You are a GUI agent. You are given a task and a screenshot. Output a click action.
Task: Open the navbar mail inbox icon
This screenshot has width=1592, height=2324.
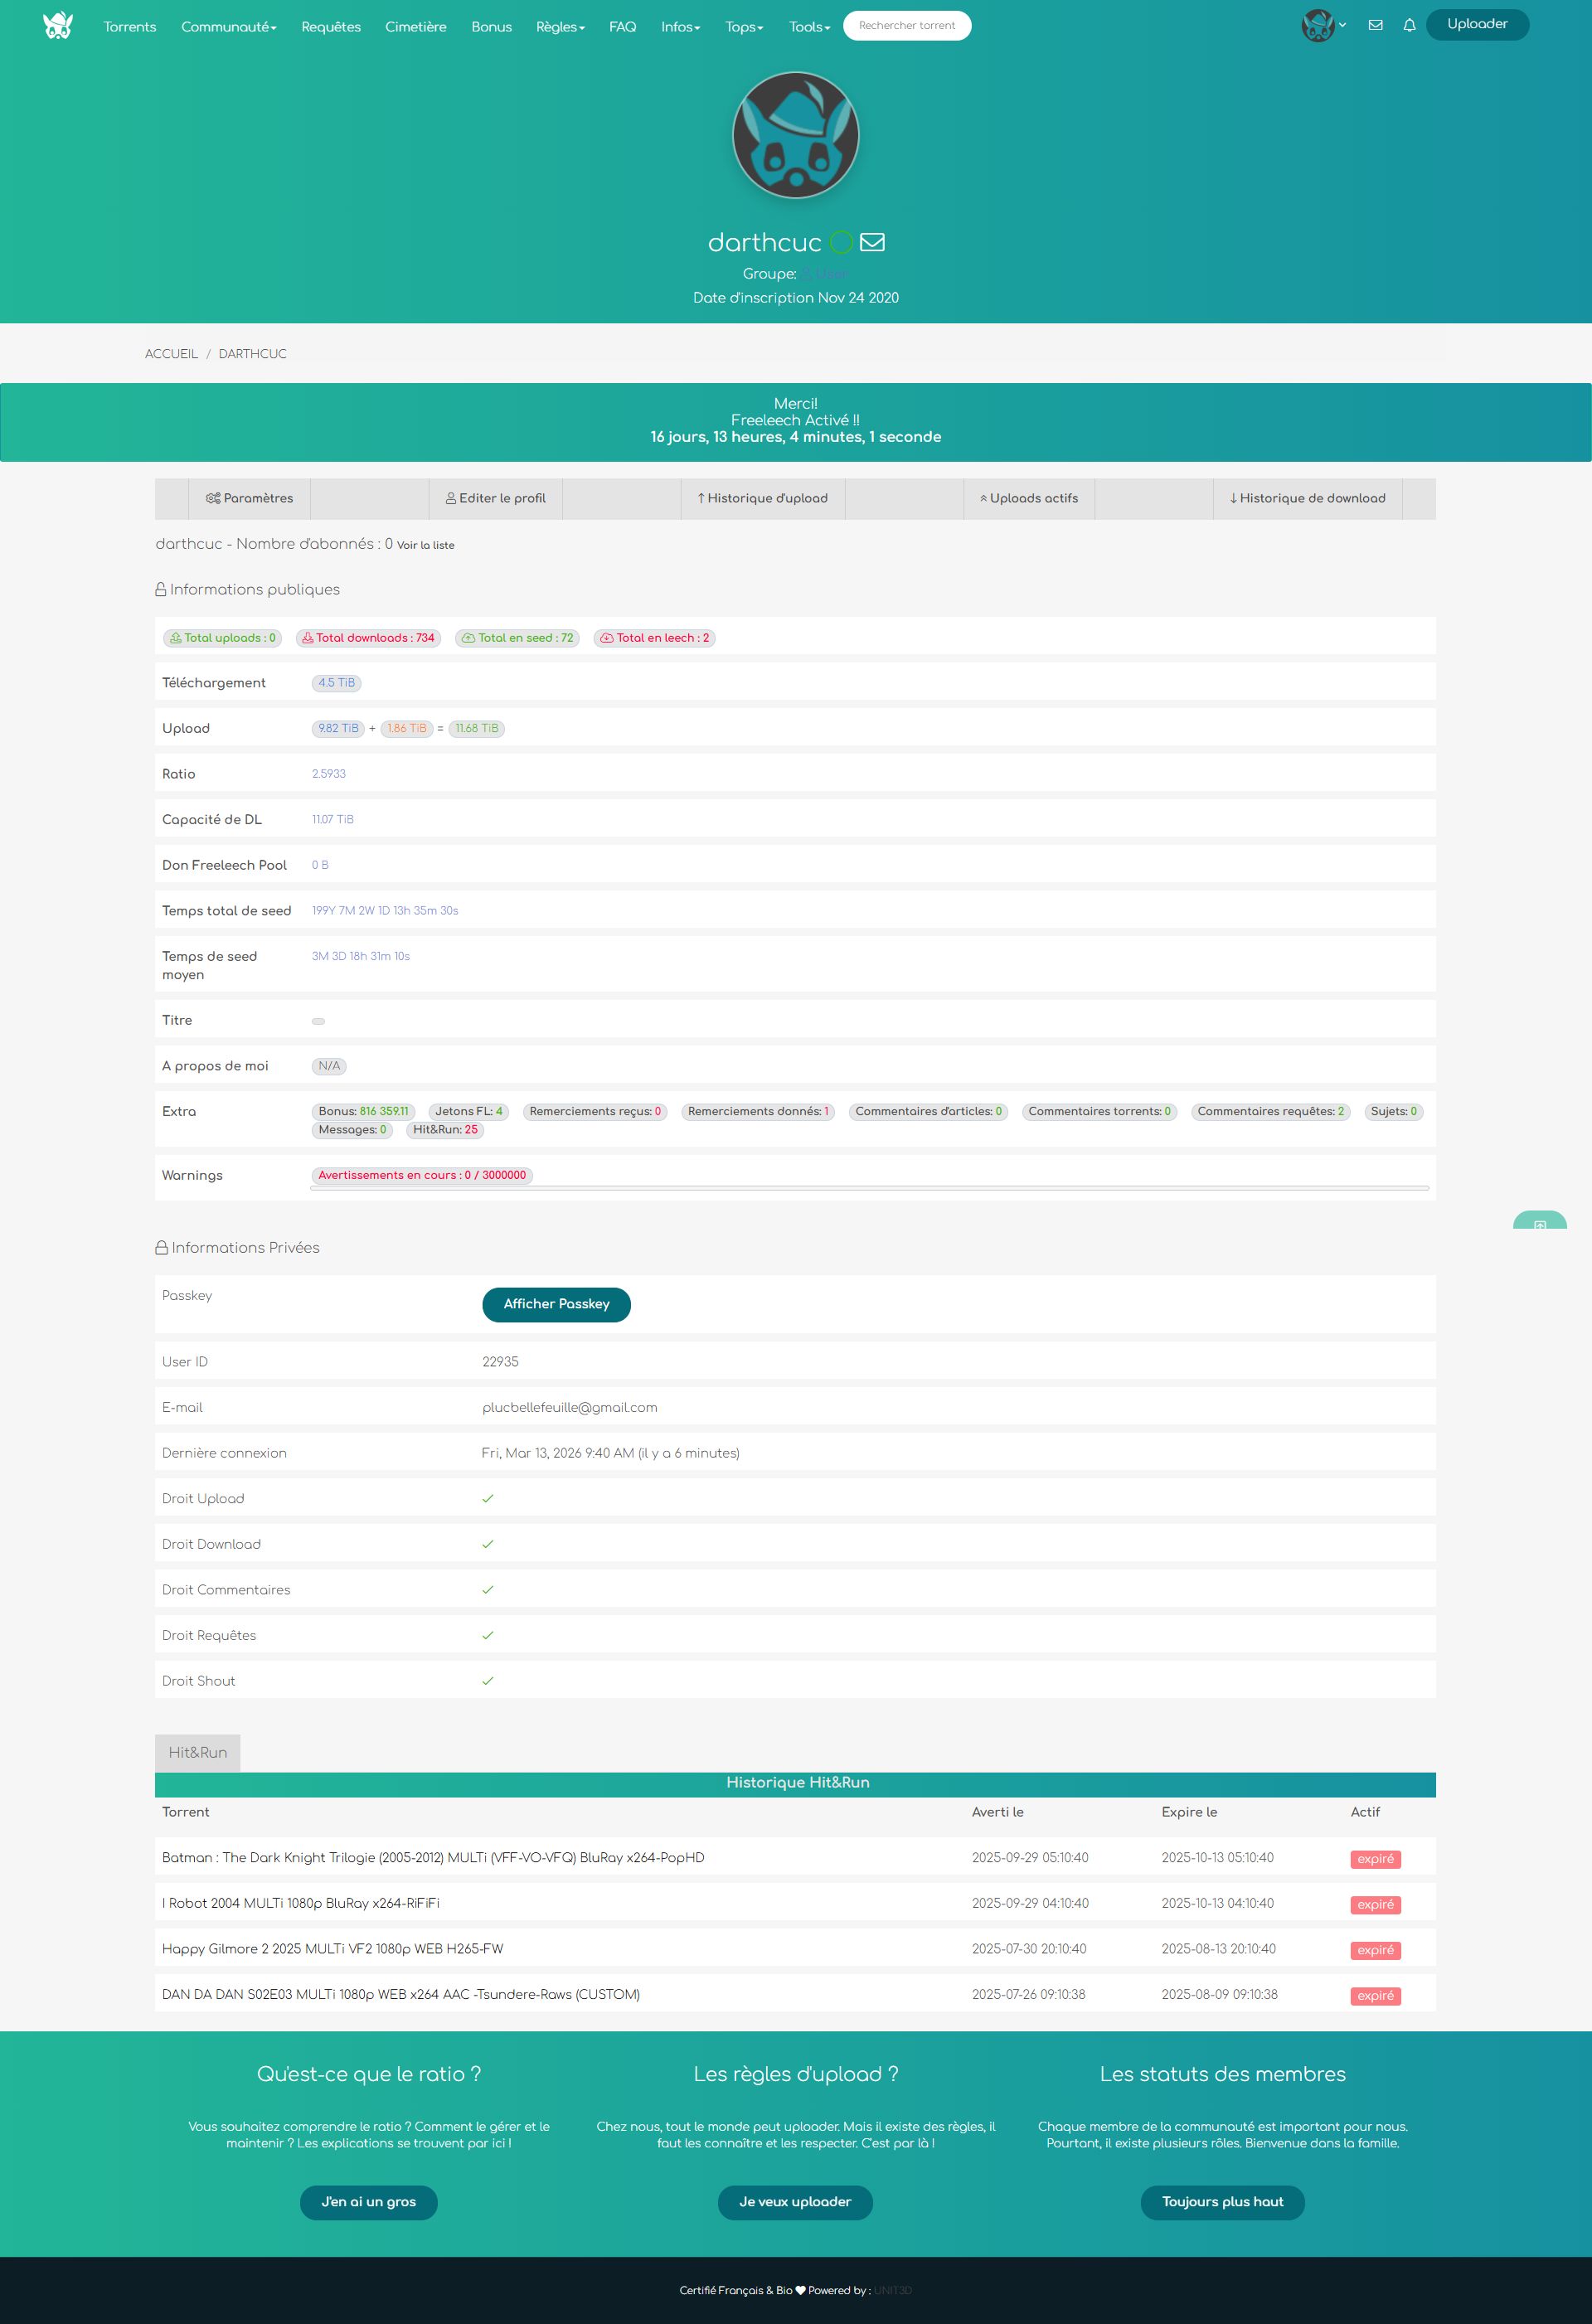[1375, 25]
